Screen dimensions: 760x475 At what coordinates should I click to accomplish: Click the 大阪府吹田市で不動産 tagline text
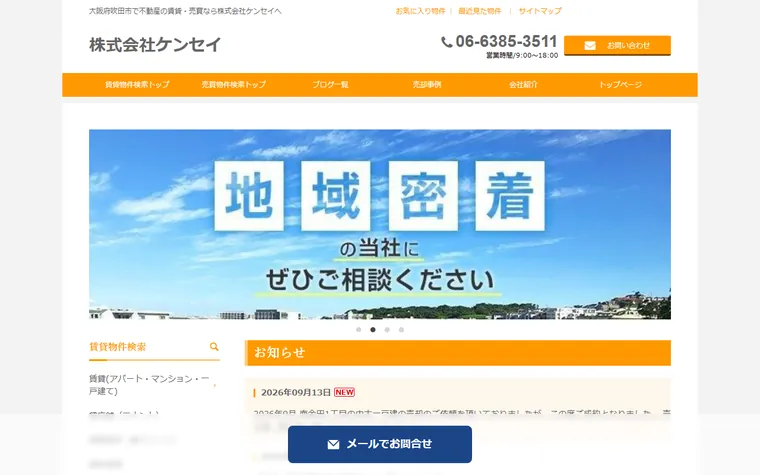pos(185,11)
